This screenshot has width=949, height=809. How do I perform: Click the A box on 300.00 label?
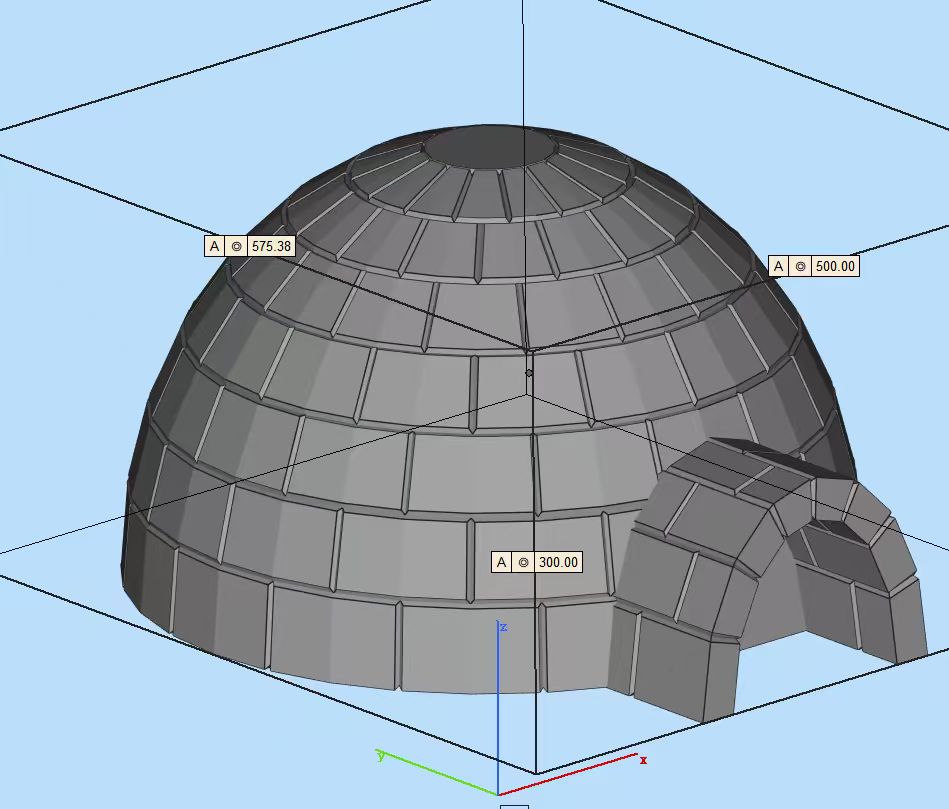coord(501,562)
